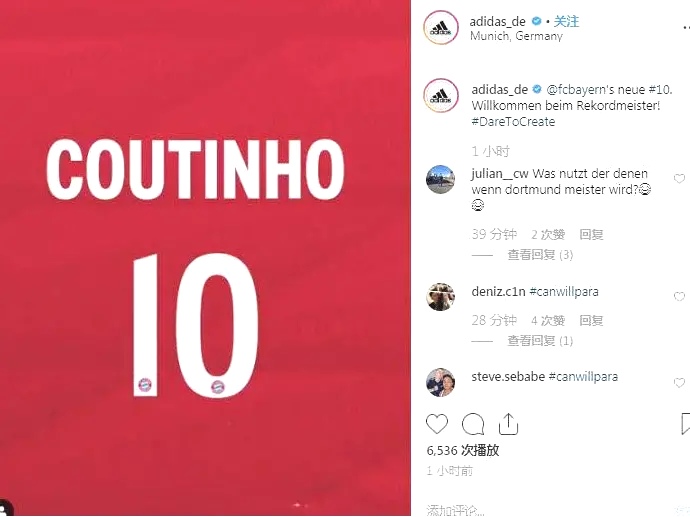Open the post options menu dots

686,27
